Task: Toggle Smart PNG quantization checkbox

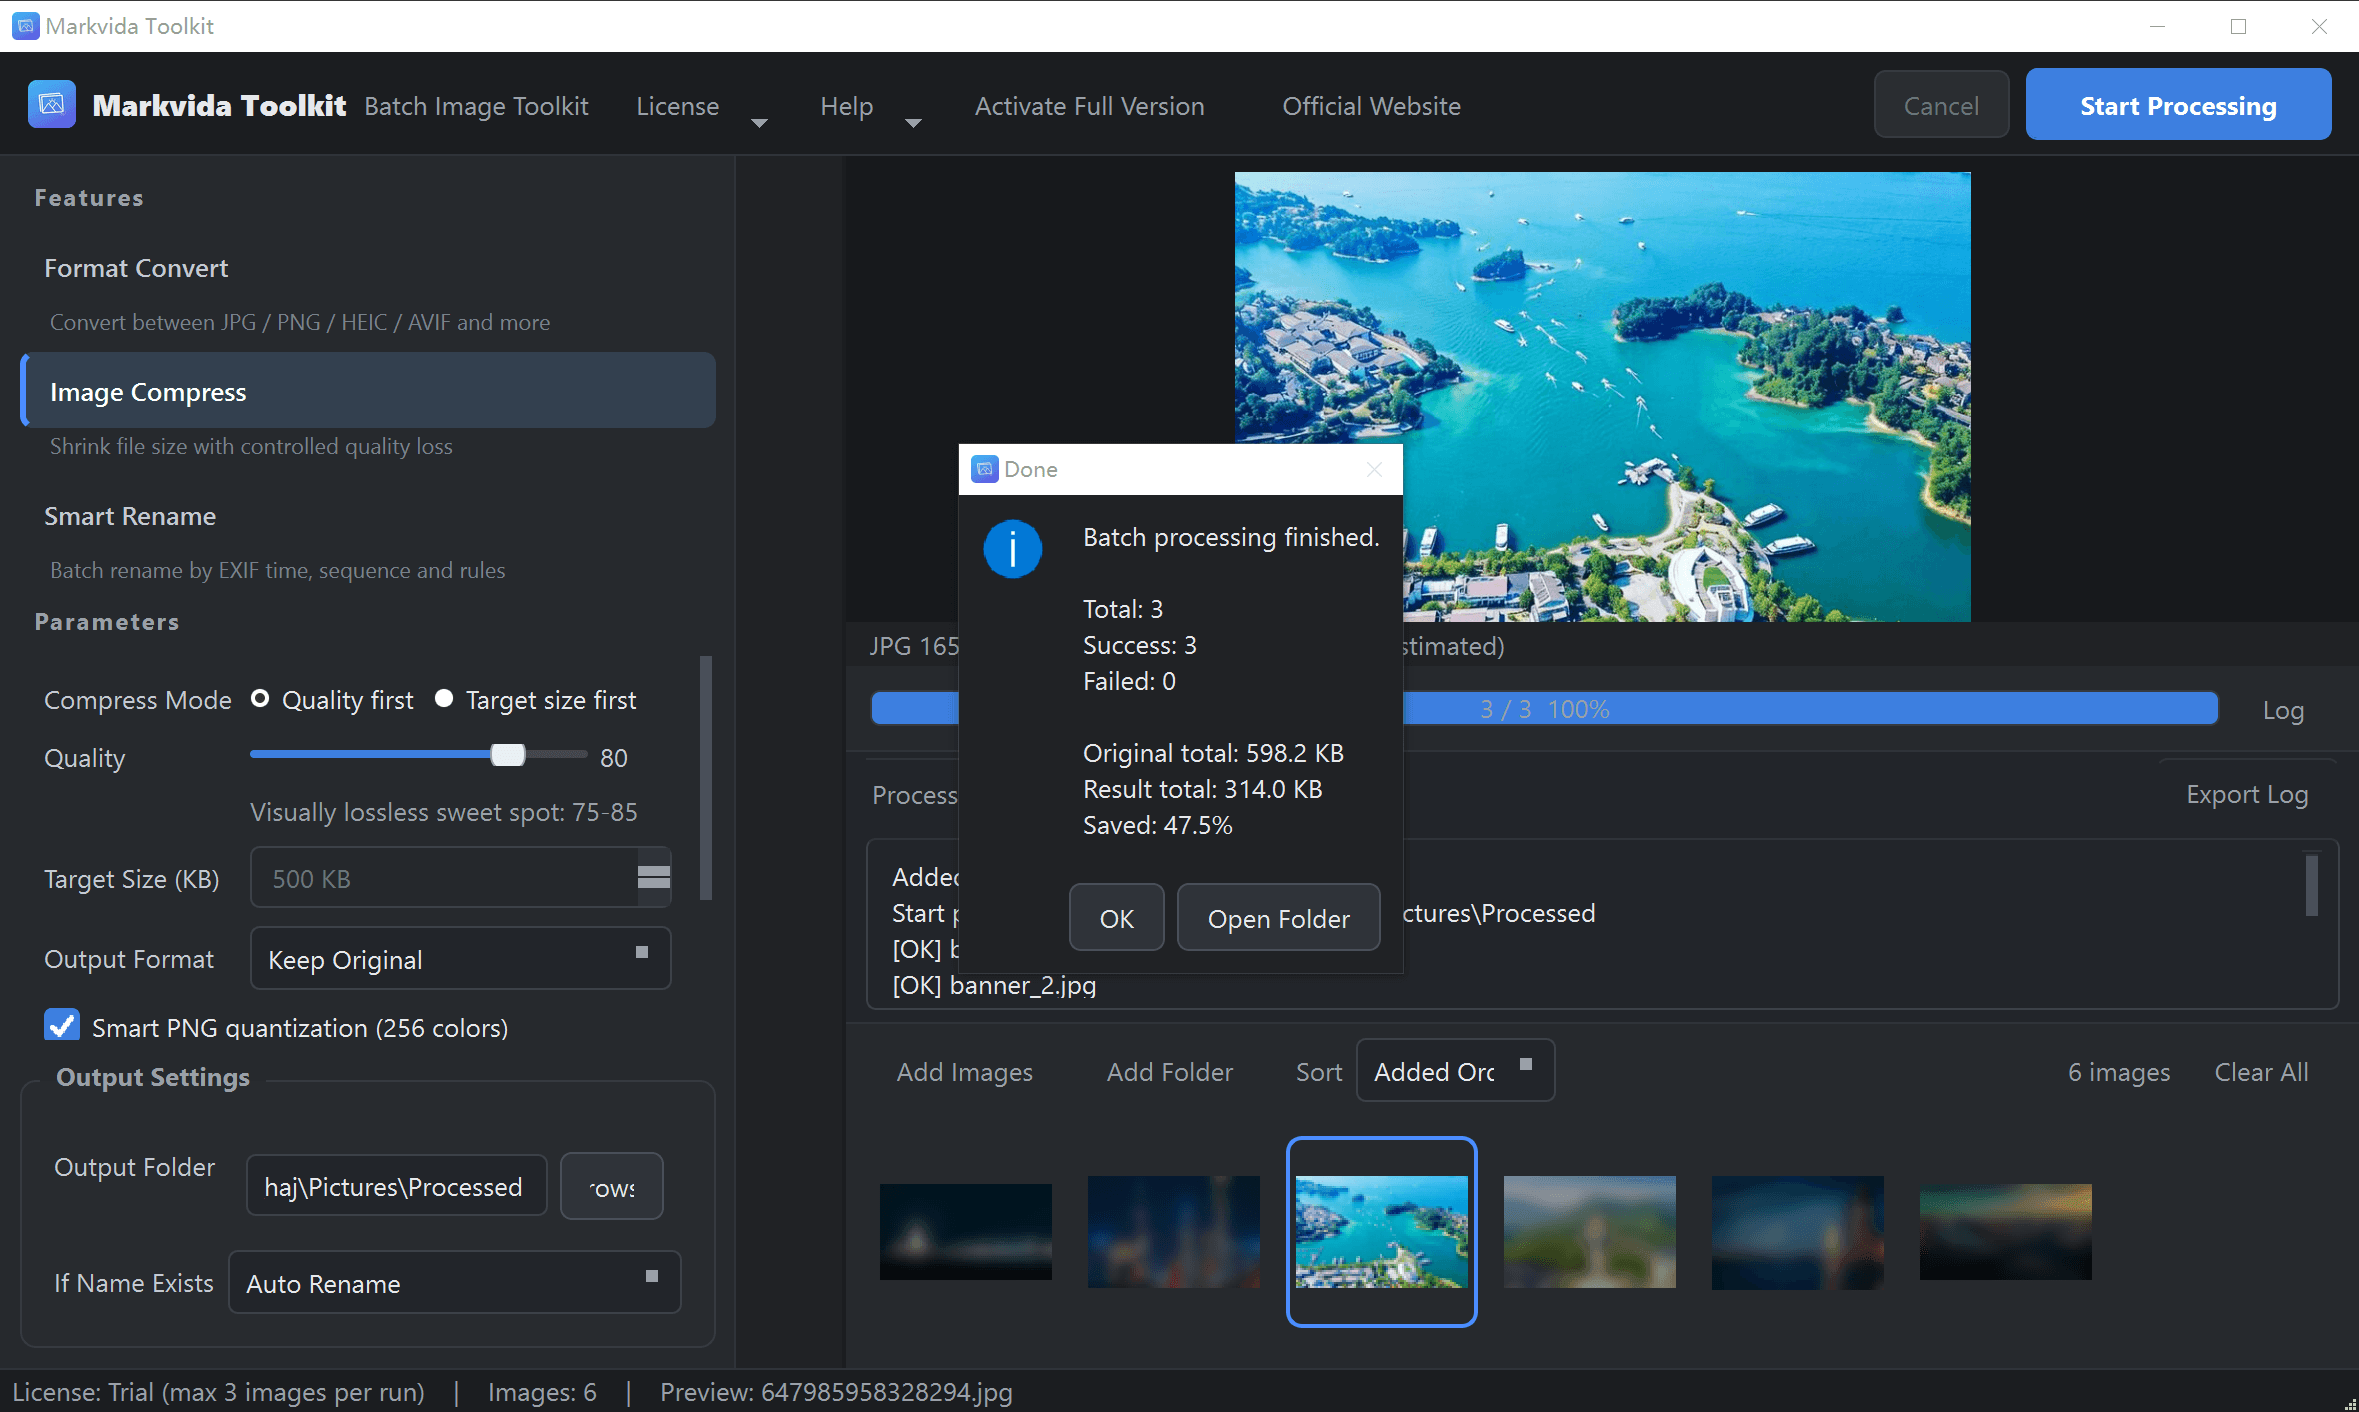Action: [x=62, y=1026]
